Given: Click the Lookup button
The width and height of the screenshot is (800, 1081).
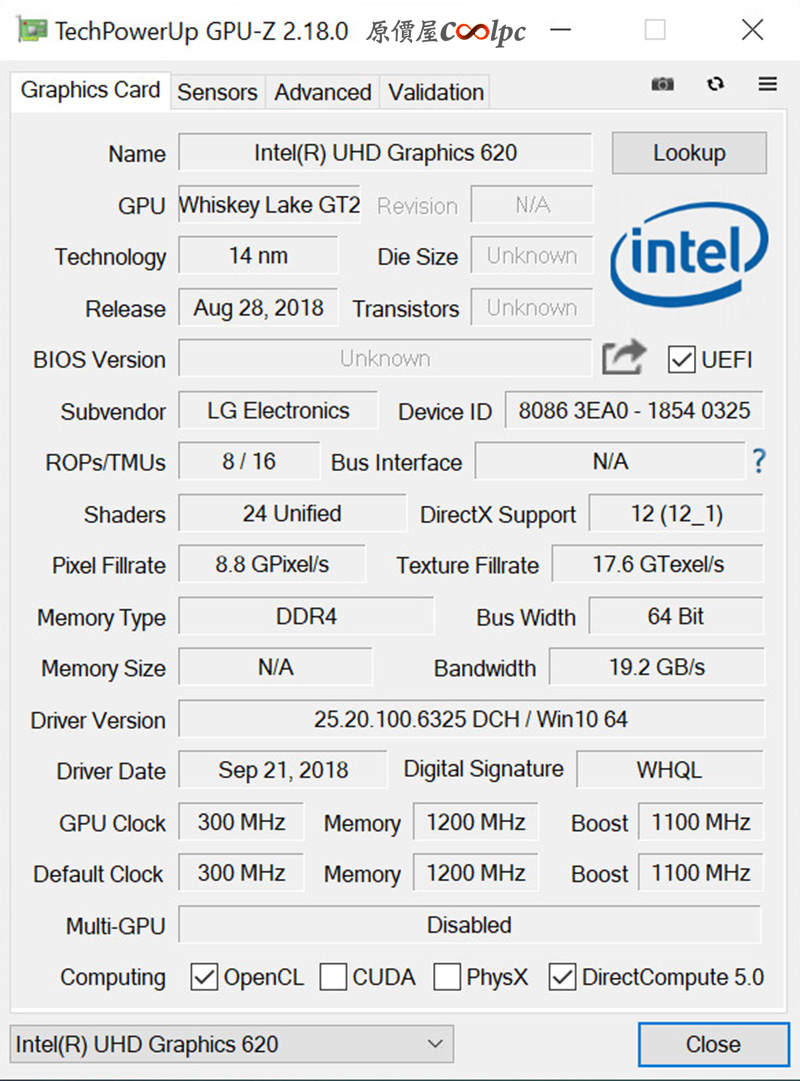Looking at the screenshot, I should coord(689,152).
